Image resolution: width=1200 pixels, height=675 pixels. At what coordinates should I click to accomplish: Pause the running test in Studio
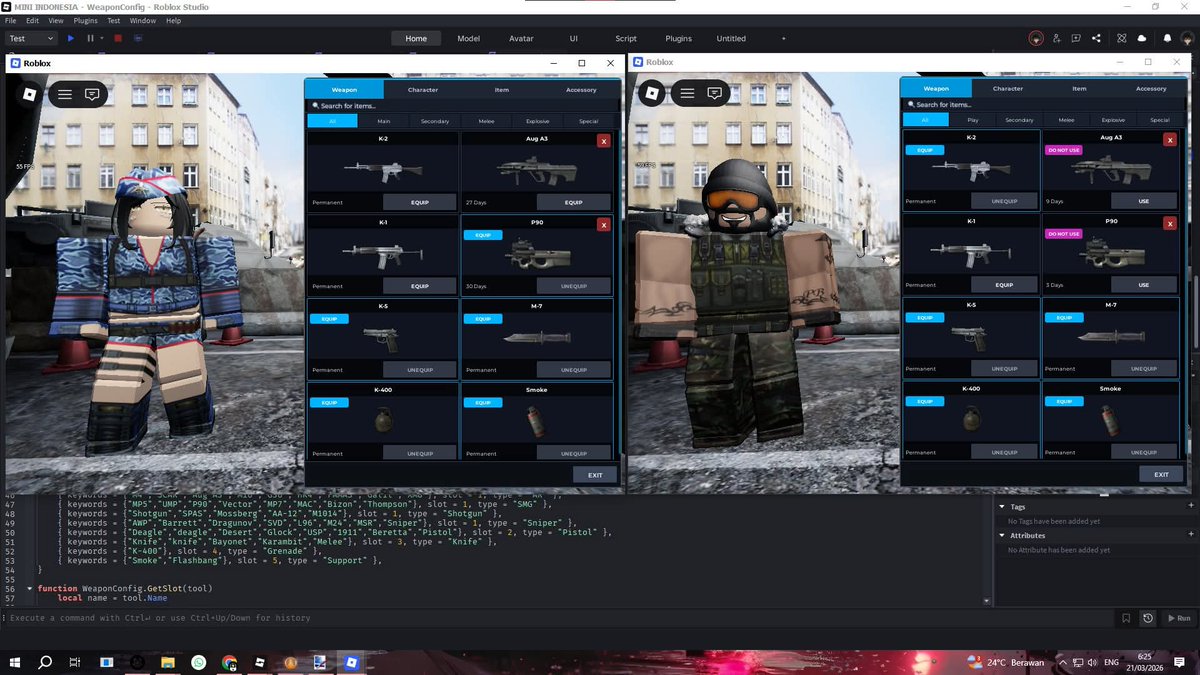click(x=90, y=38)
